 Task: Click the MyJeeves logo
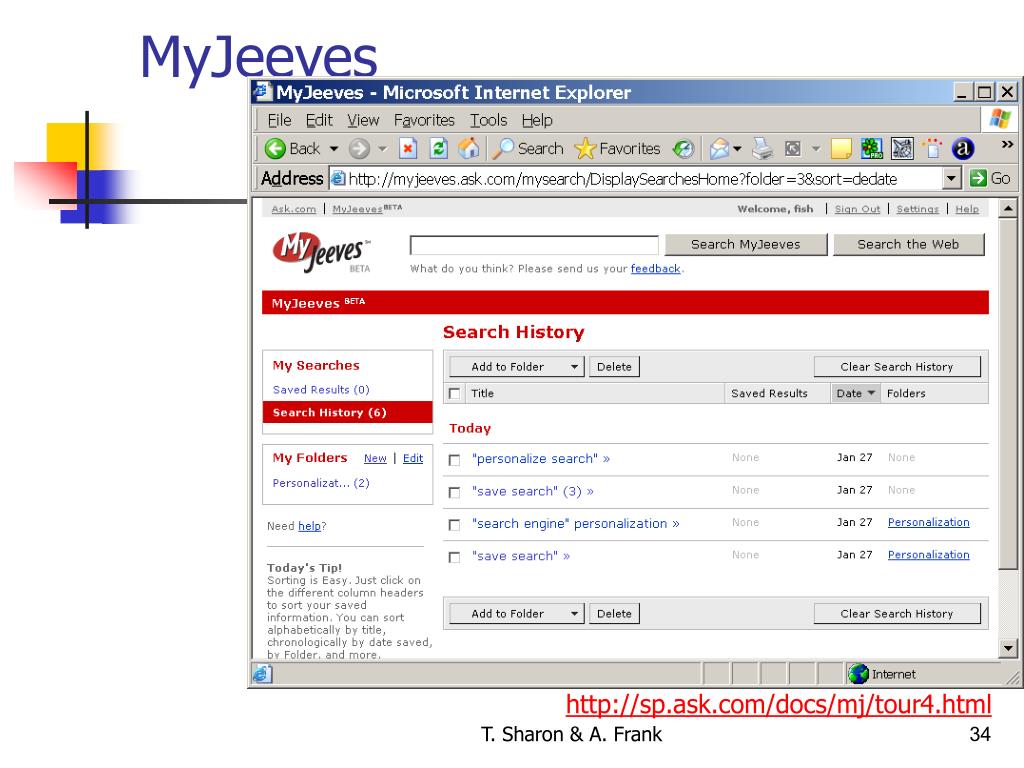[x=321, y=251]
